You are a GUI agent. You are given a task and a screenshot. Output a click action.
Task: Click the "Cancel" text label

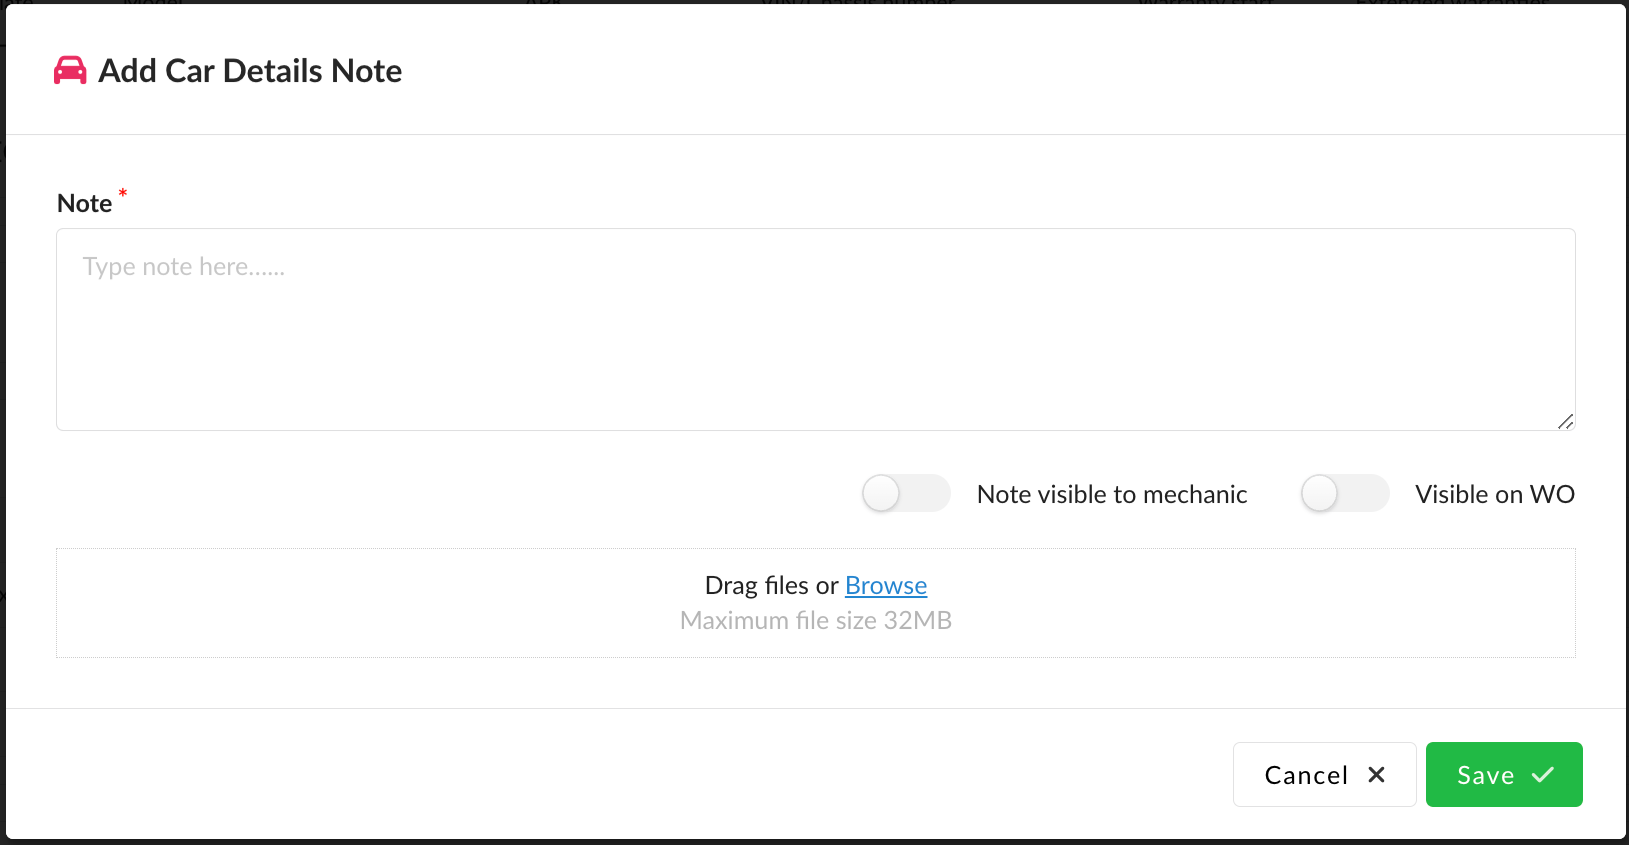(x=1306, y=776)
